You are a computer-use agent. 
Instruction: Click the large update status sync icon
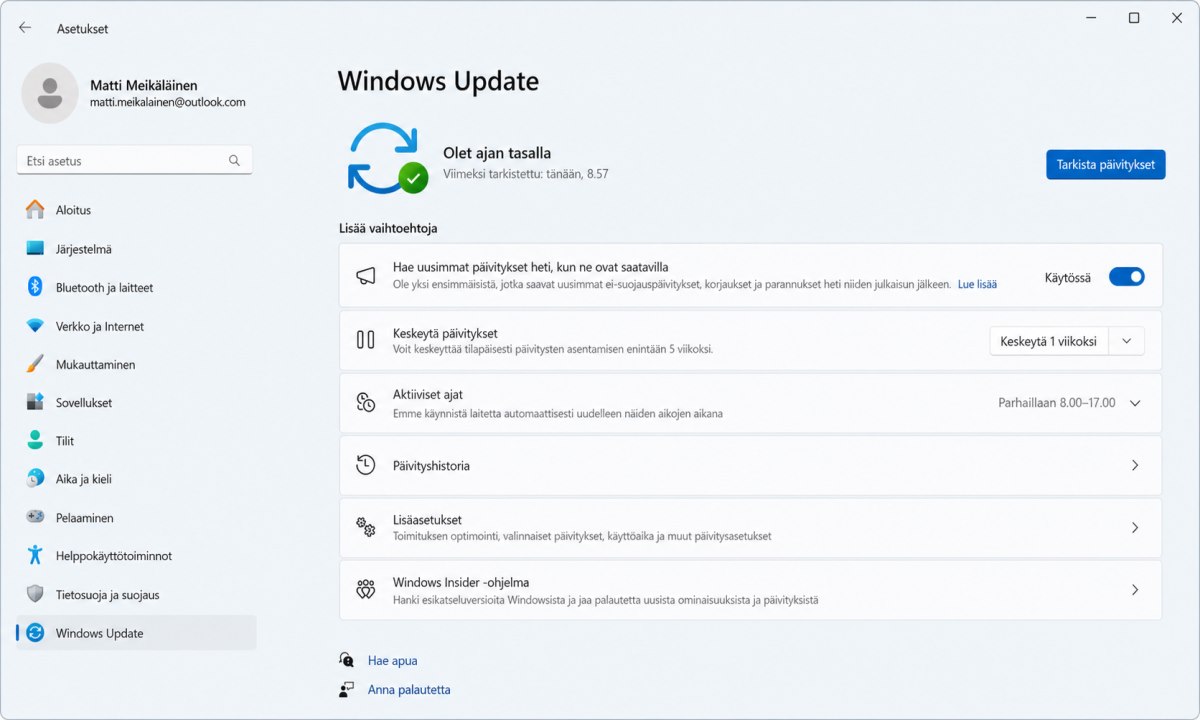(388, 158)
